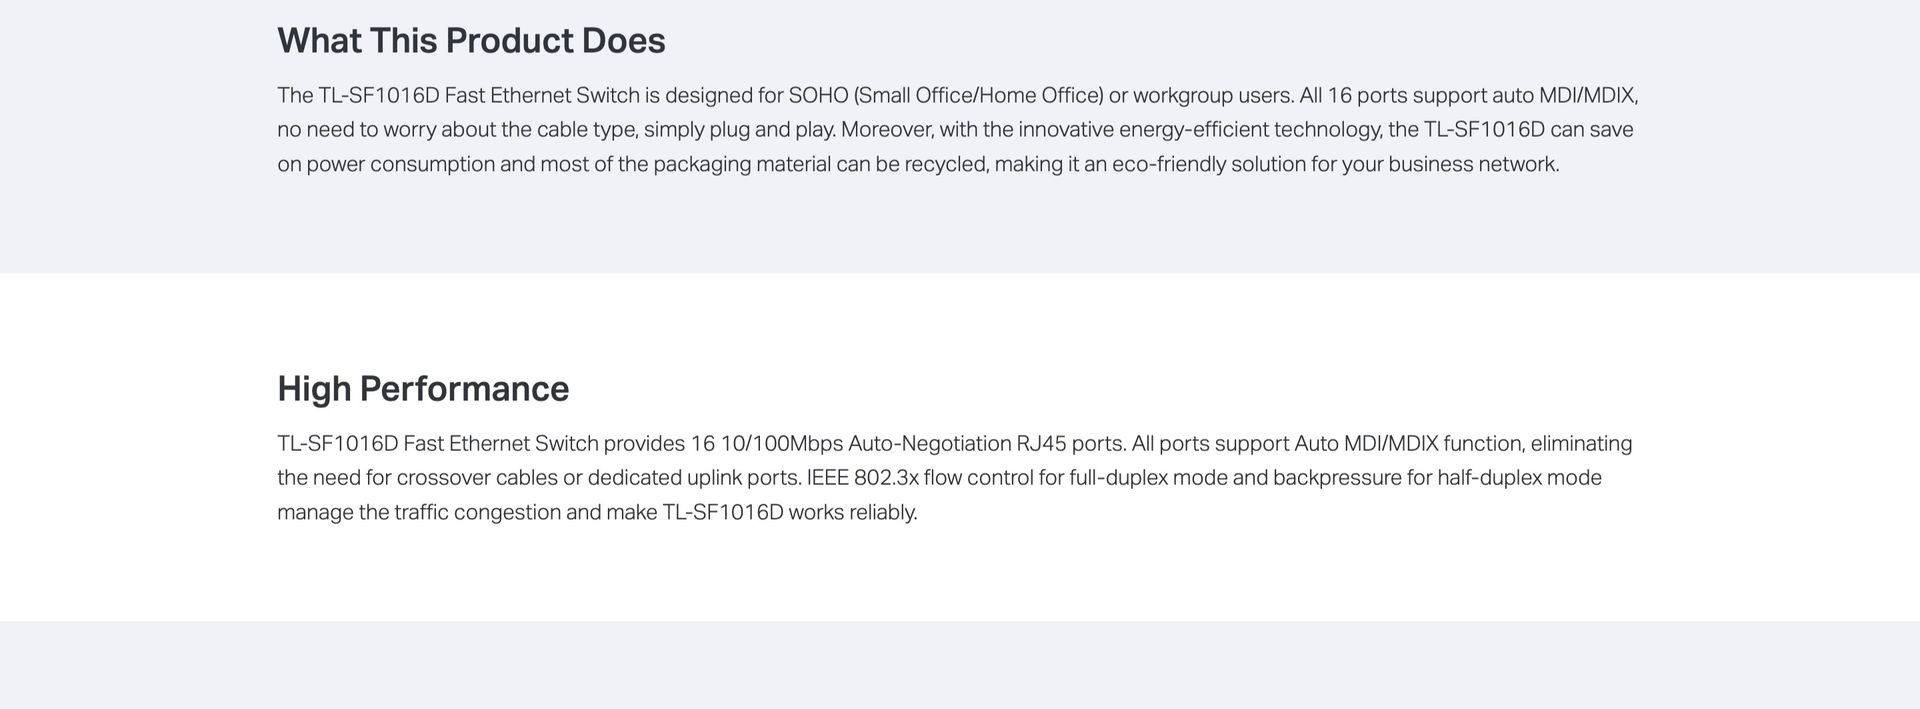Click the "High Performance" heading
1920x709 pixels.
click(x=423, y=389)
